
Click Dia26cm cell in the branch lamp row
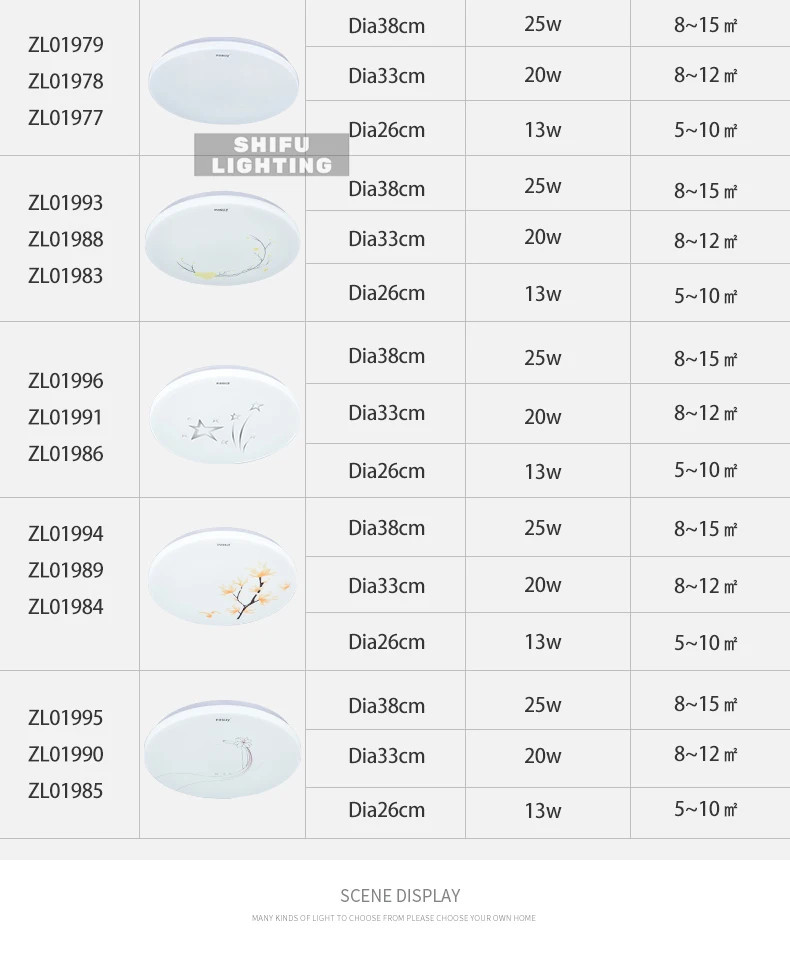(x=386, y=292)
